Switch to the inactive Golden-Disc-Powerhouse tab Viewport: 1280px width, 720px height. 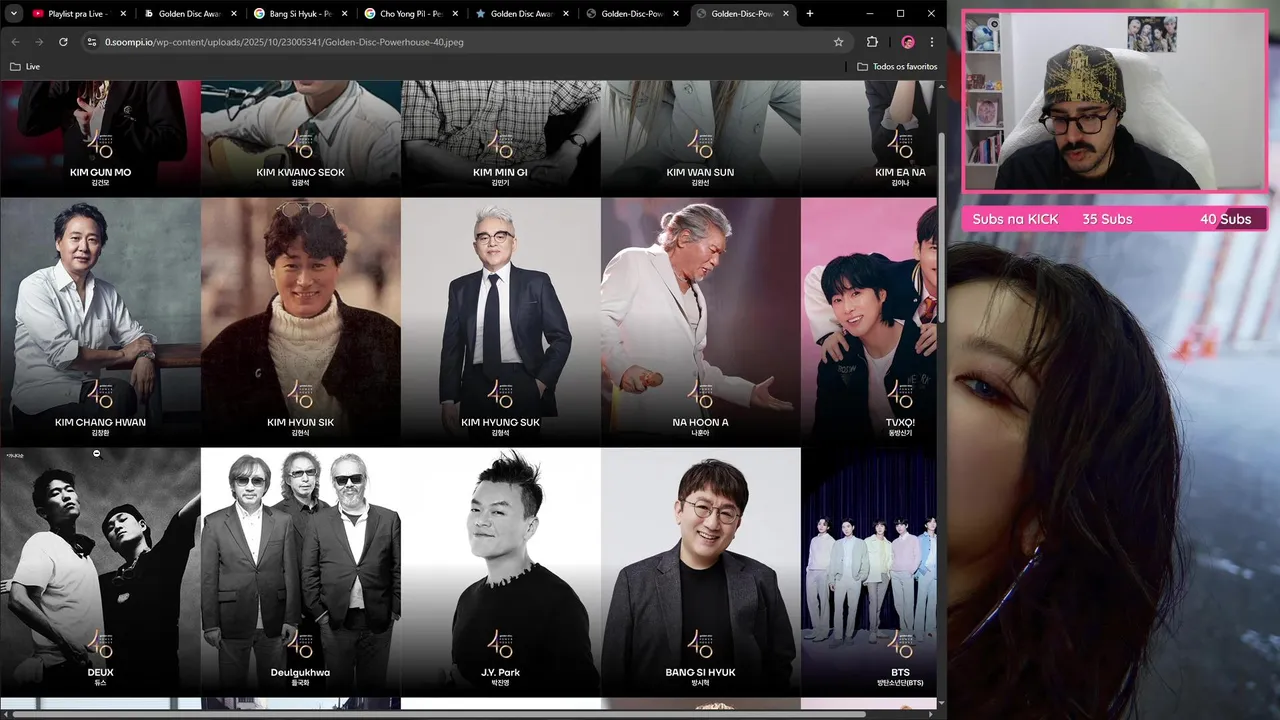pos(629,14)
